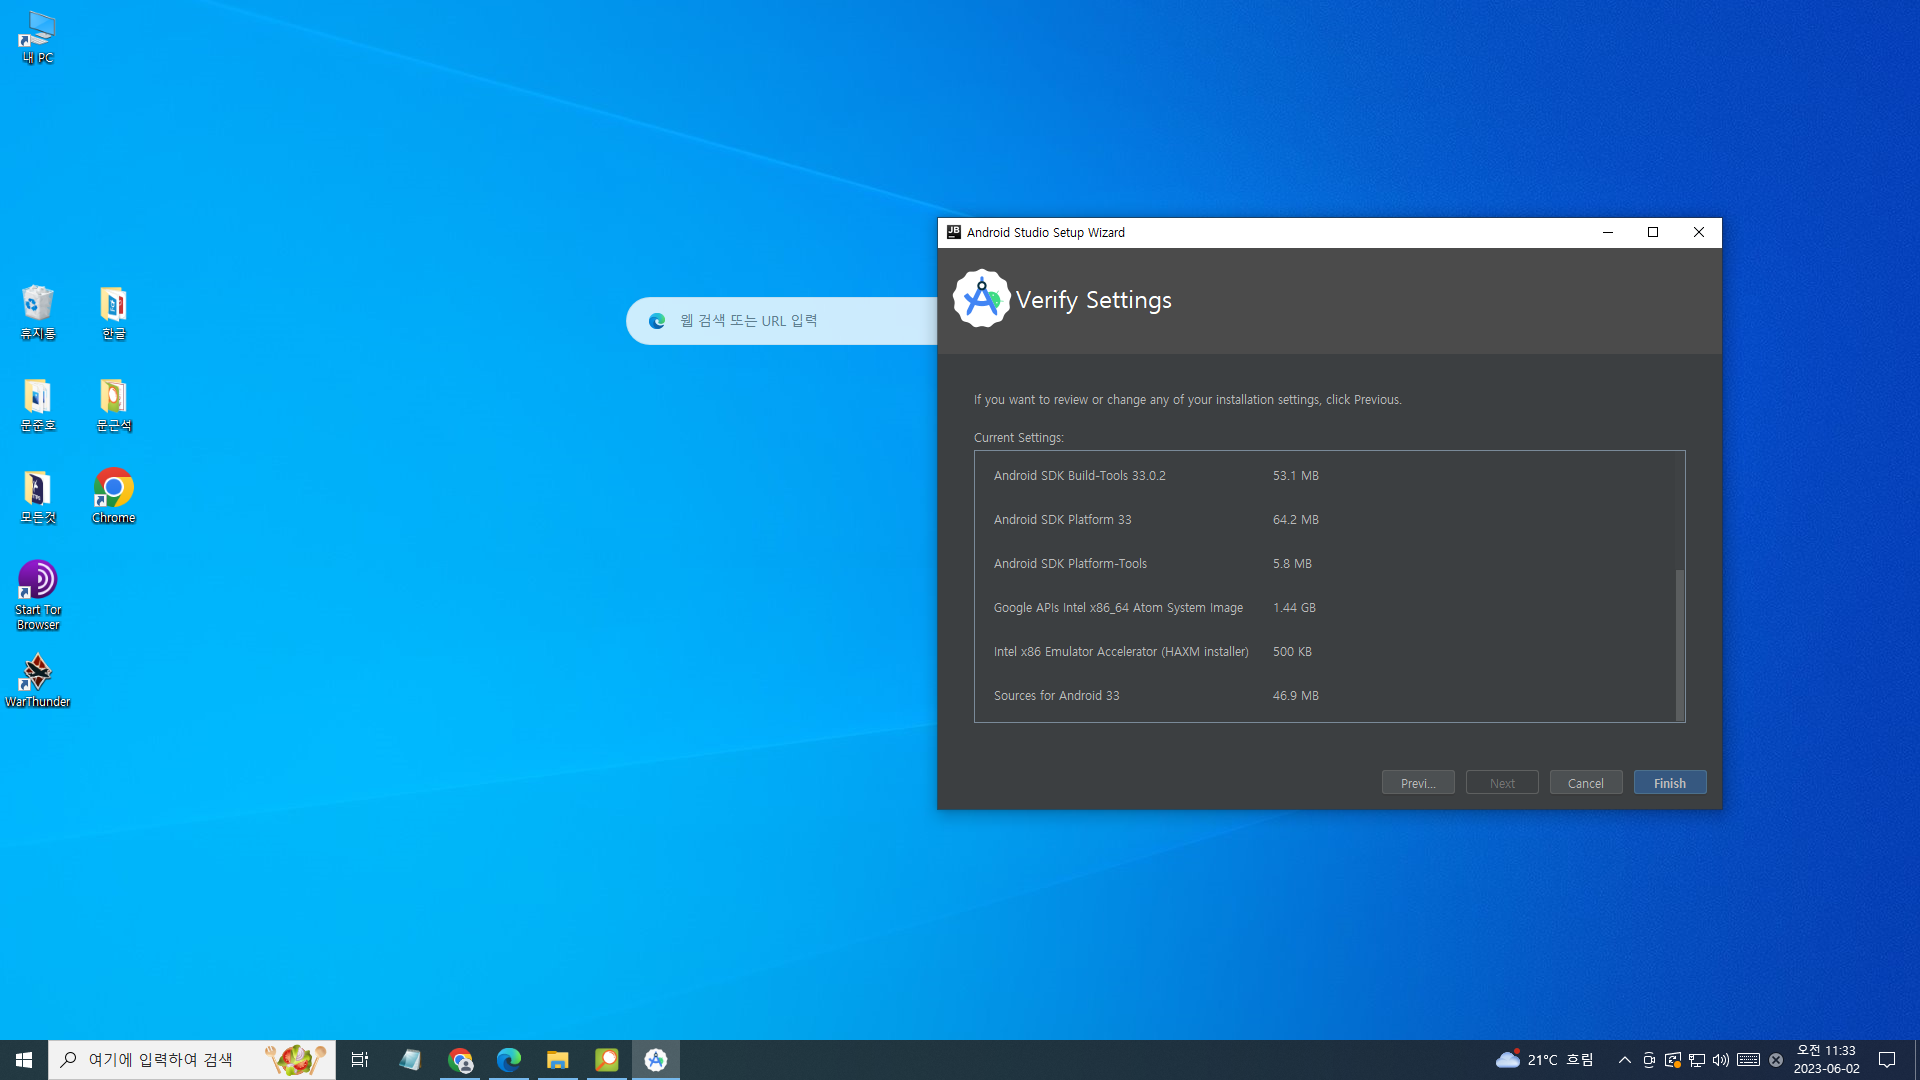
Task: Click the JetBrains icon in wizard title bar
Action: [x=954, y=232]
